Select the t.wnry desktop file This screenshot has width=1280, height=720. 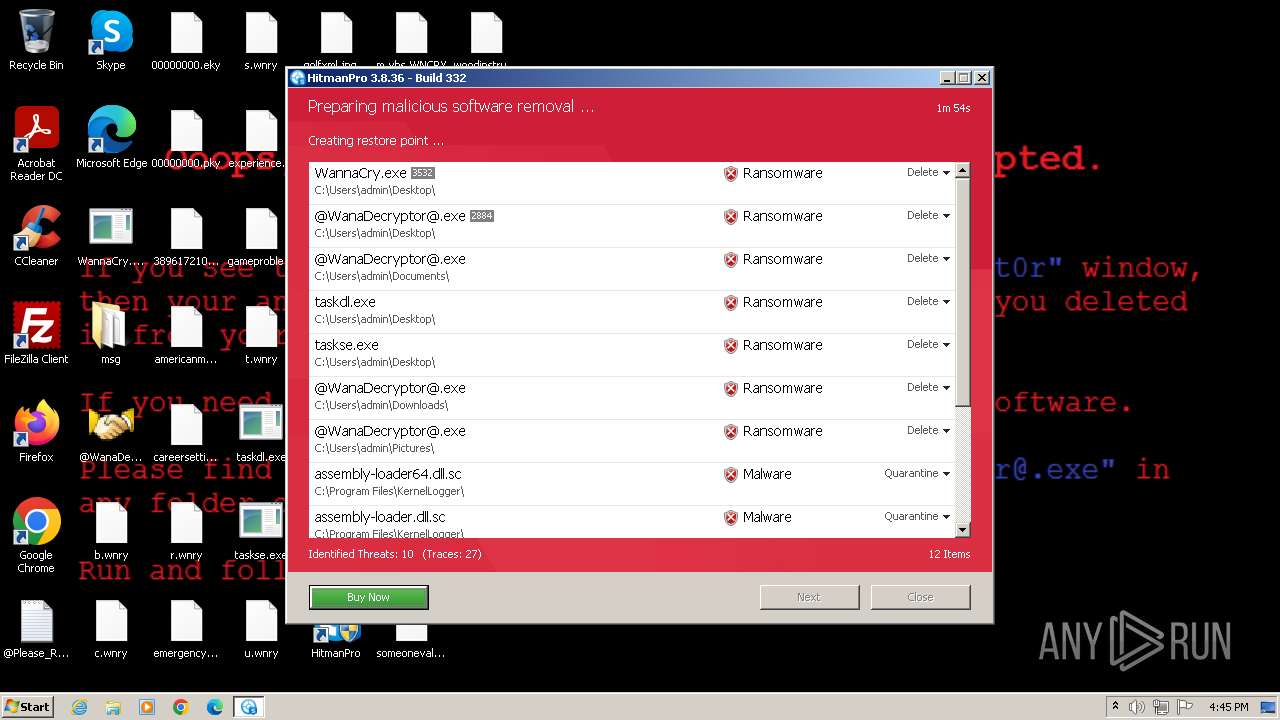(261, 334)
